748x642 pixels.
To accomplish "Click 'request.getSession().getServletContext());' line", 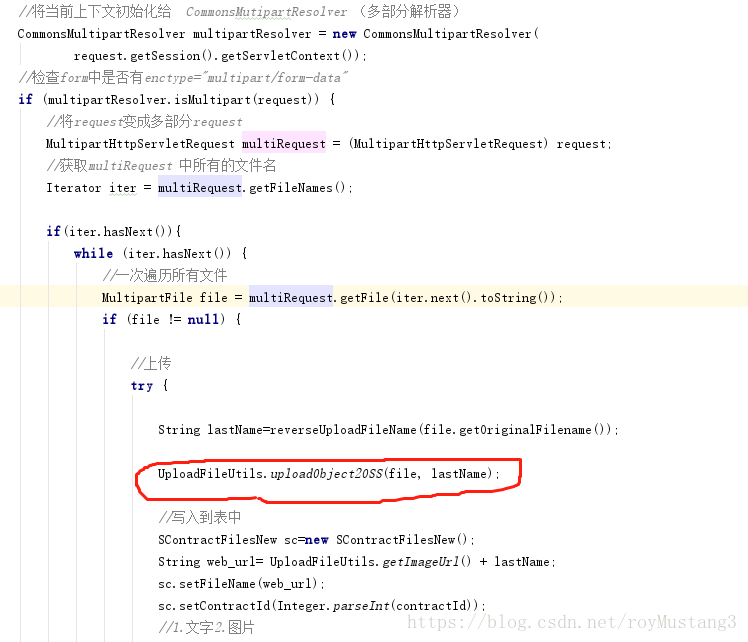I will click(220, 56).
